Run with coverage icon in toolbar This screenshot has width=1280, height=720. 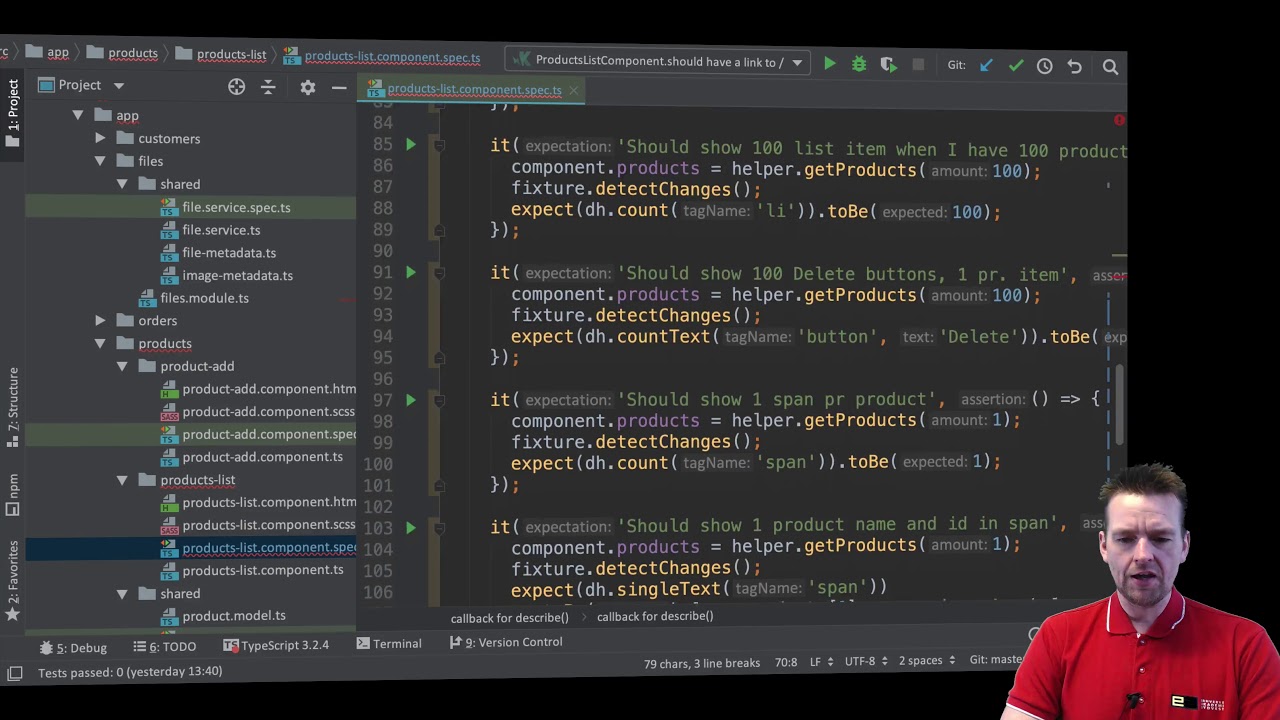pos(888,65)
